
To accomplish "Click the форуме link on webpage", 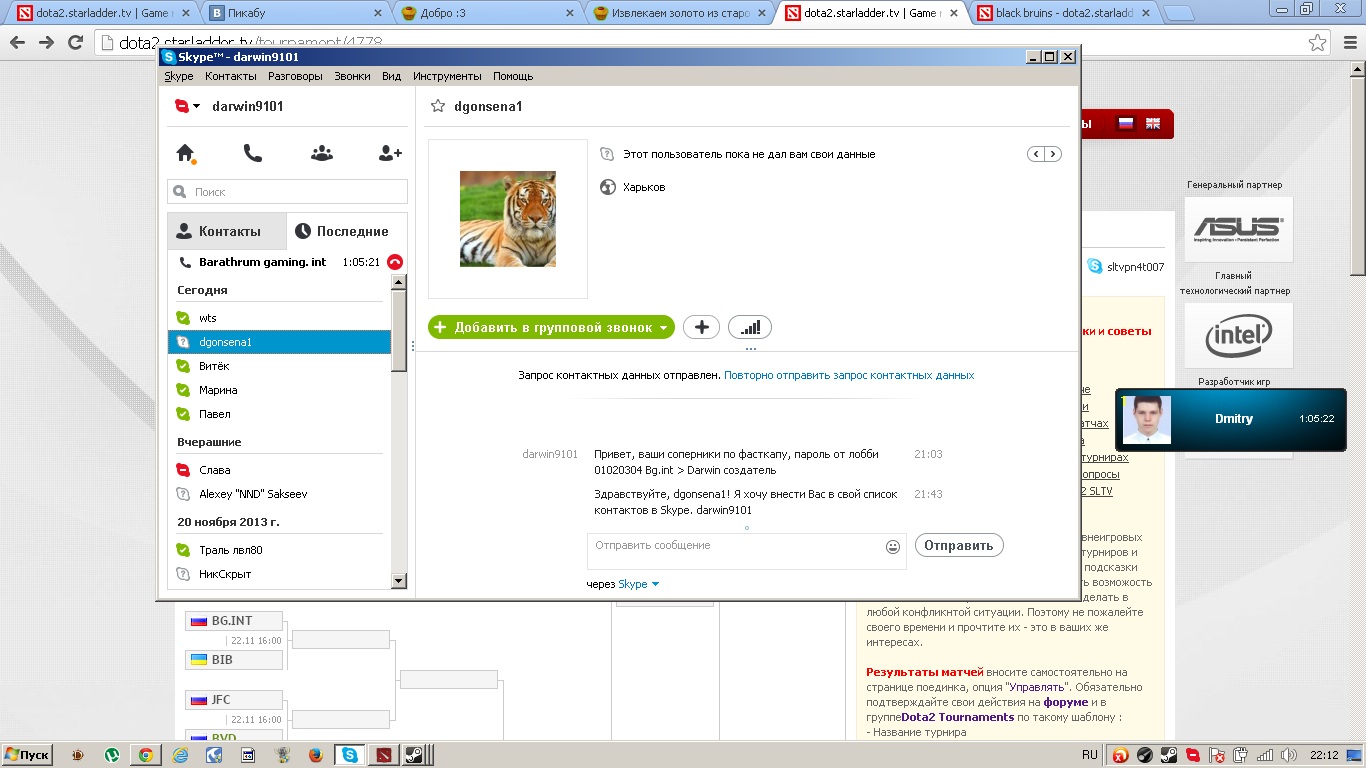I will (x=1066, y=702).
